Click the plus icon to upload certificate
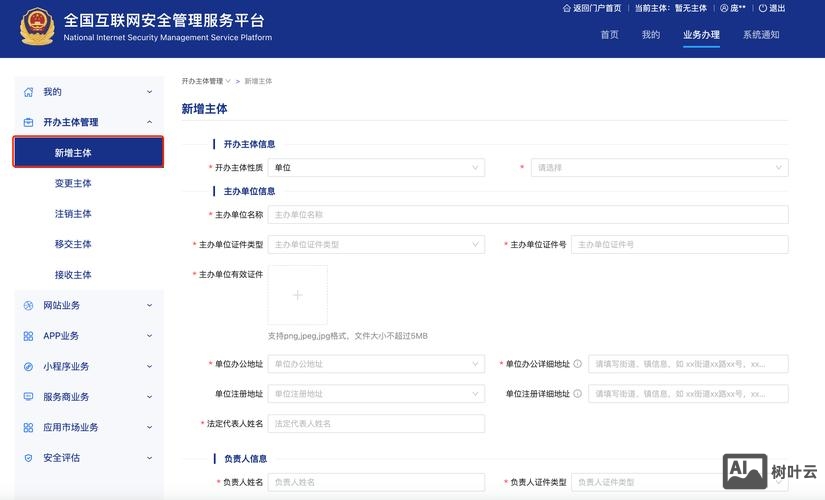 point(298,295)
